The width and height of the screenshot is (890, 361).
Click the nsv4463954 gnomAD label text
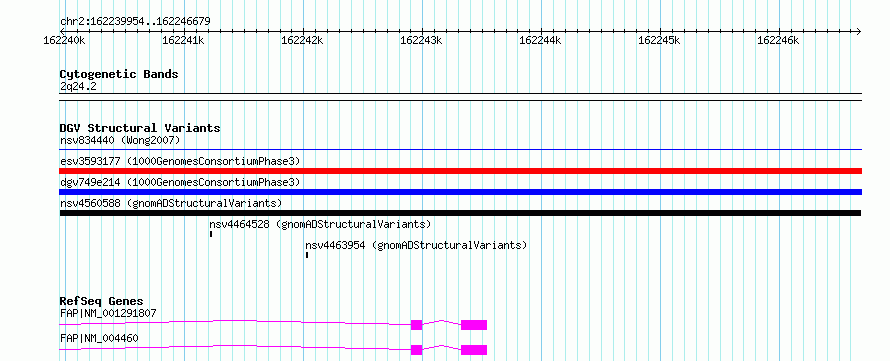pyautogui.click(x=416, y=245)
